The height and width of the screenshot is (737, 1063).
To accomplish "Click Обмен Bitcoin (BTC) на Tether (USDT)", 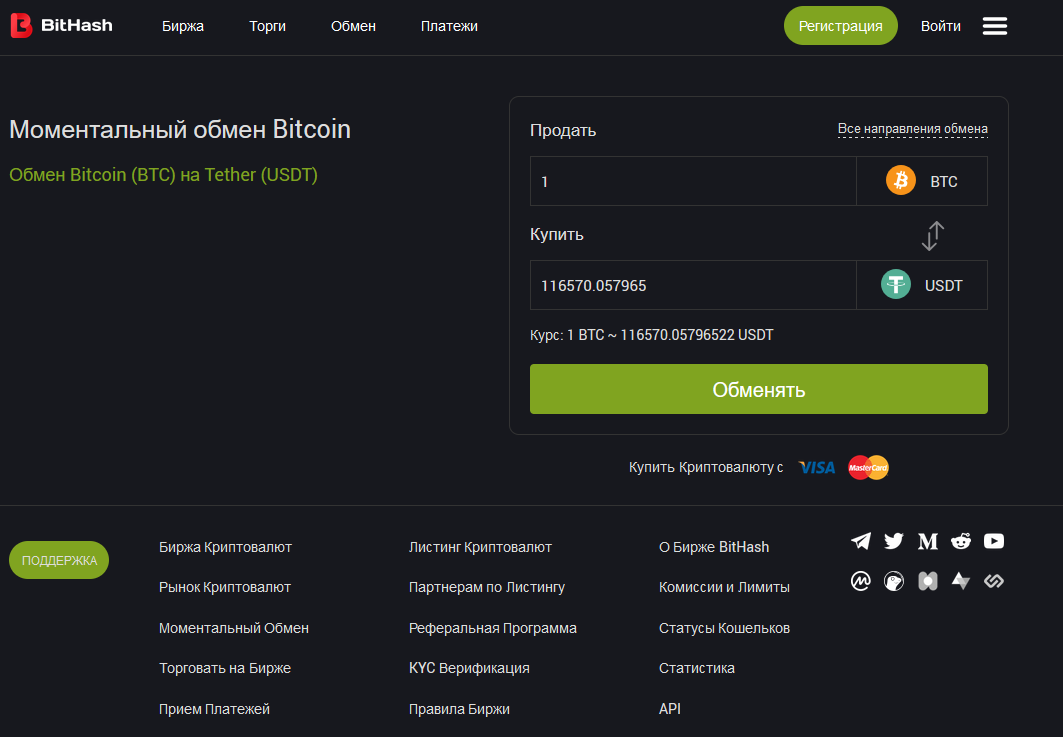I will 163,175.
